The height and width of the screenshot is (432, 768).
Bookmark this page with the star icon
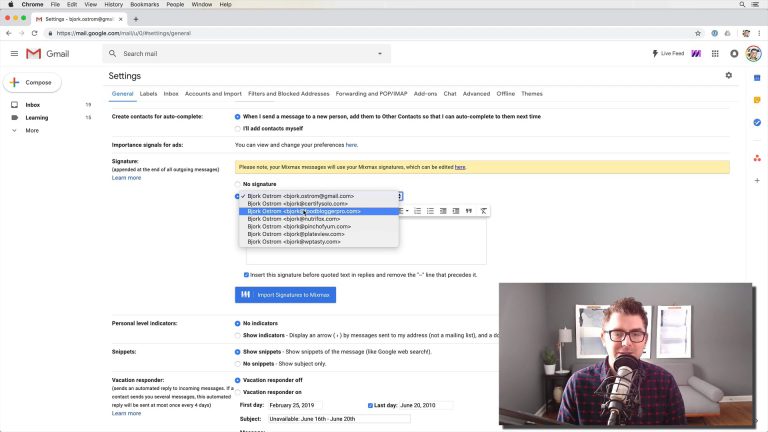coord(698,33)
